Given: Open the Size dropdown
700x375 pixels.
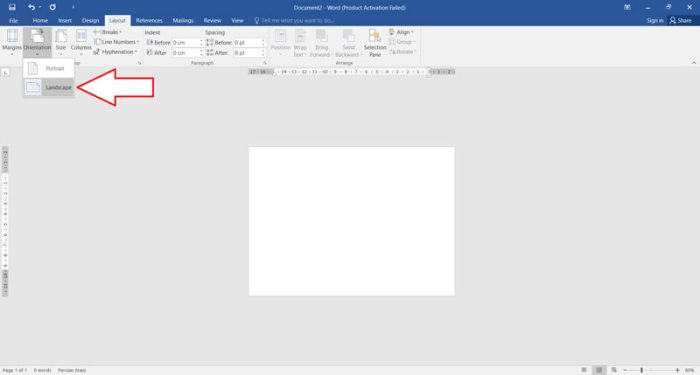Looking at the screenshot, I should click(x=61, y=42).
